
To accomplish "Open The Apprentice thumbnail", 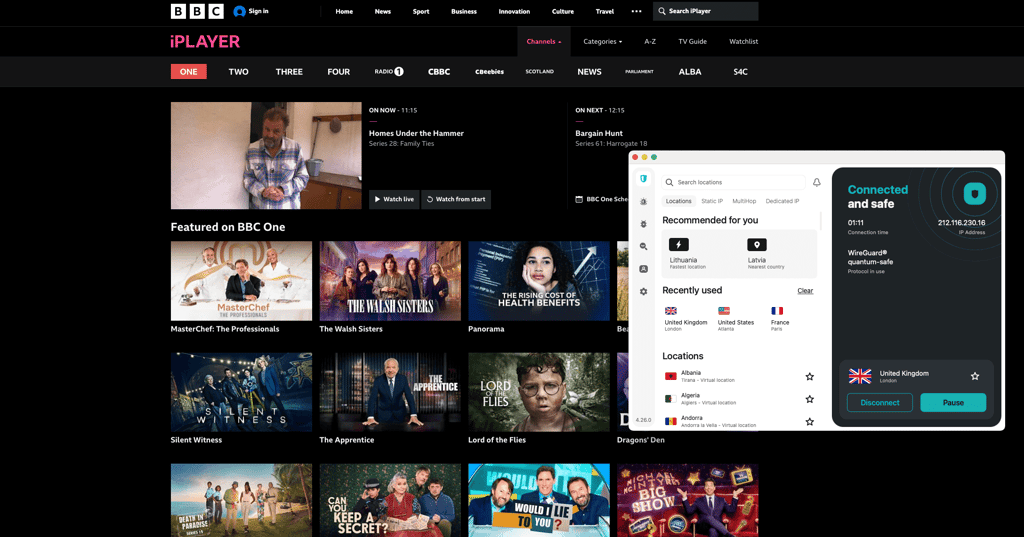I will click(x=390, y=392).
